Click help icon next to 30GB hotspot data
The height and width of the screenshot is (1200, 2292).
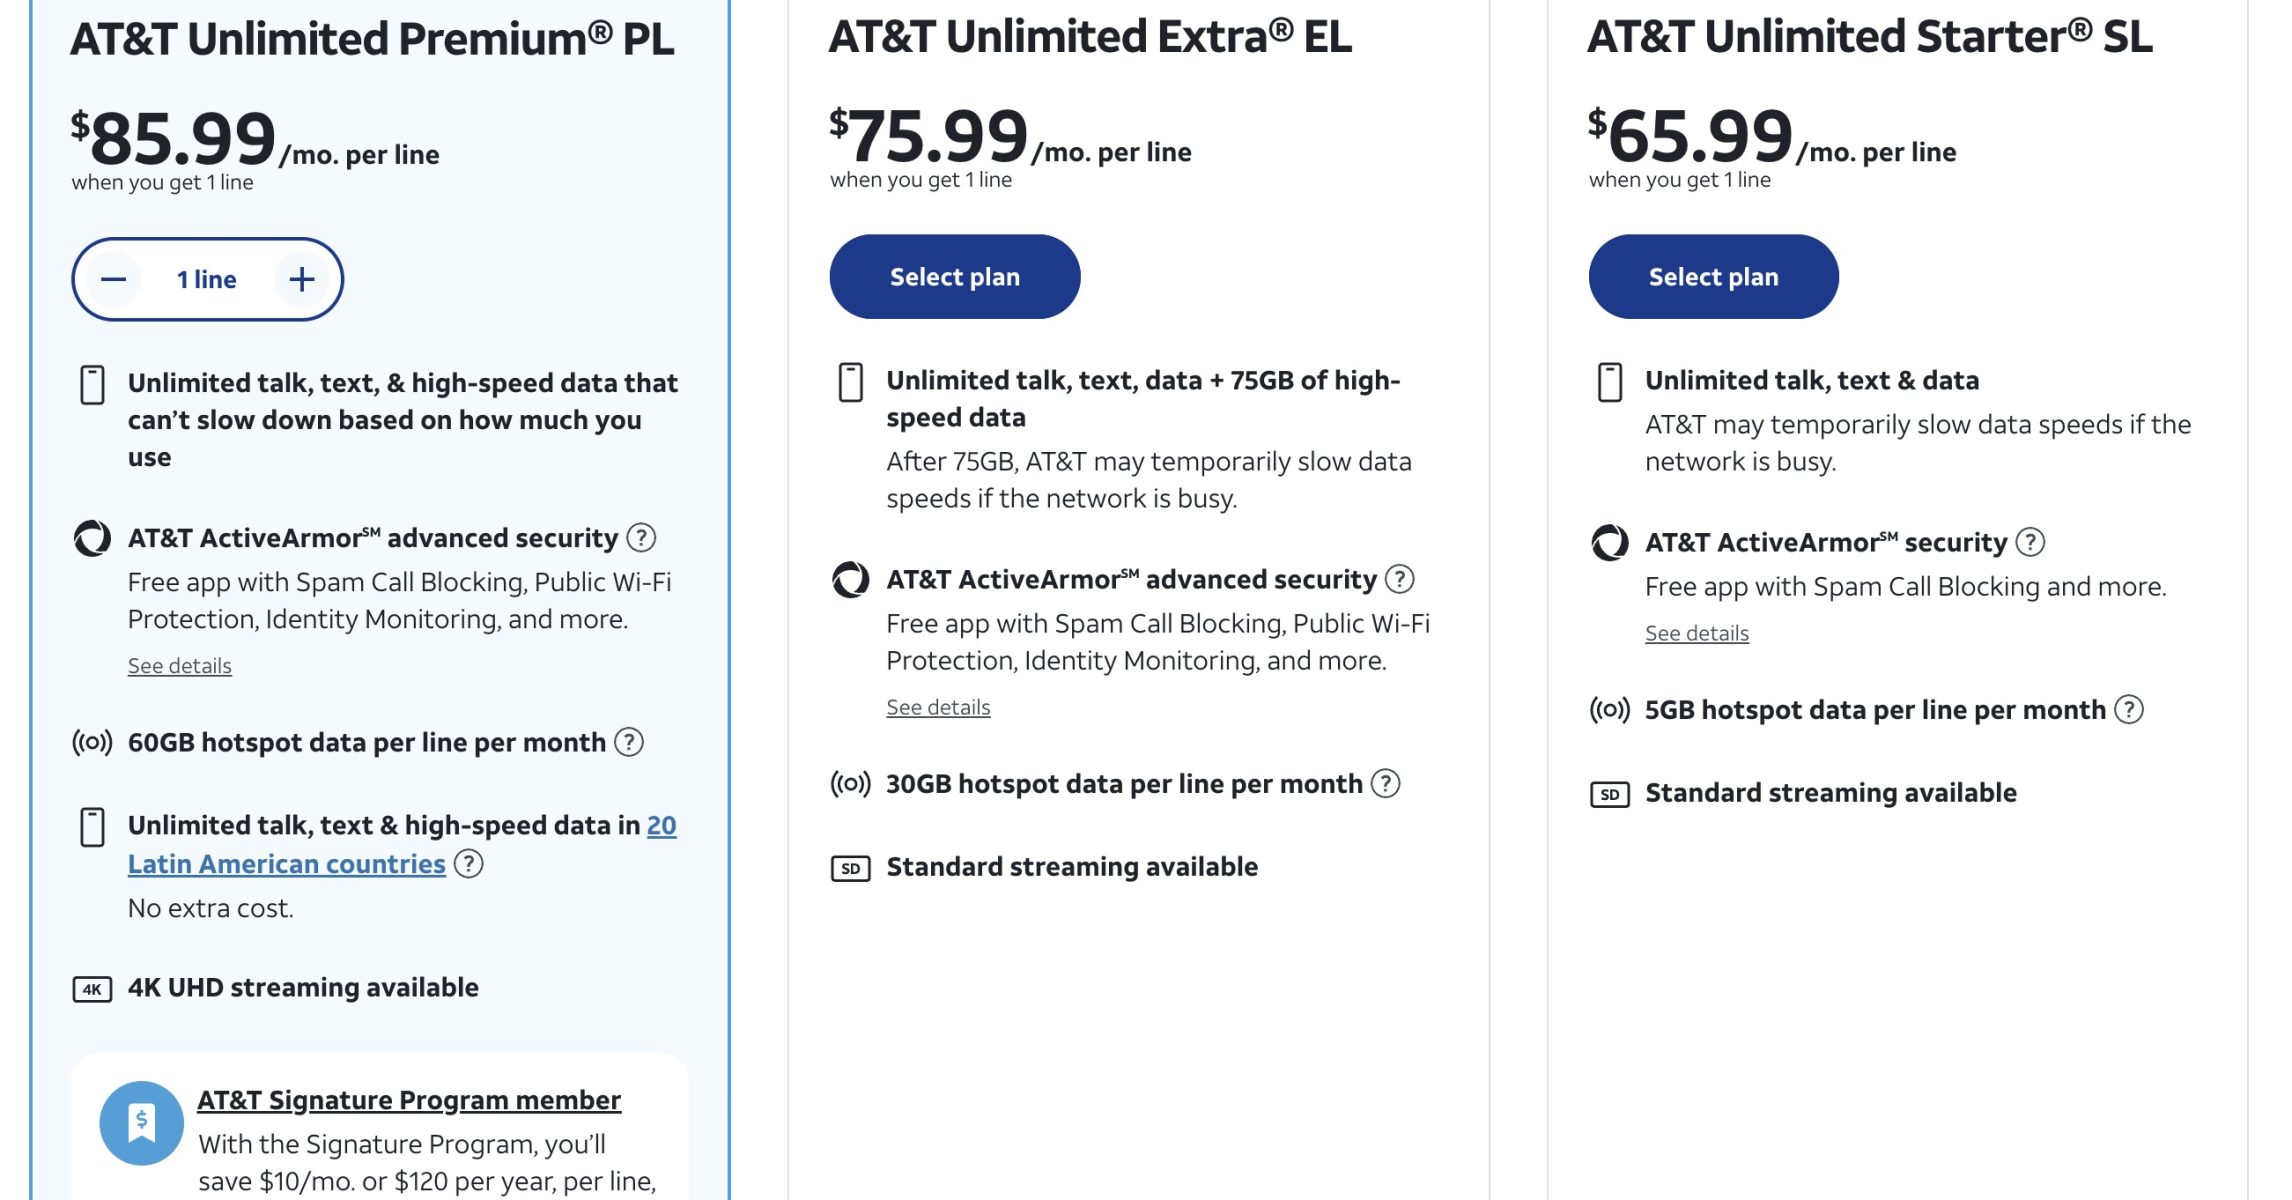(1385, 784)
